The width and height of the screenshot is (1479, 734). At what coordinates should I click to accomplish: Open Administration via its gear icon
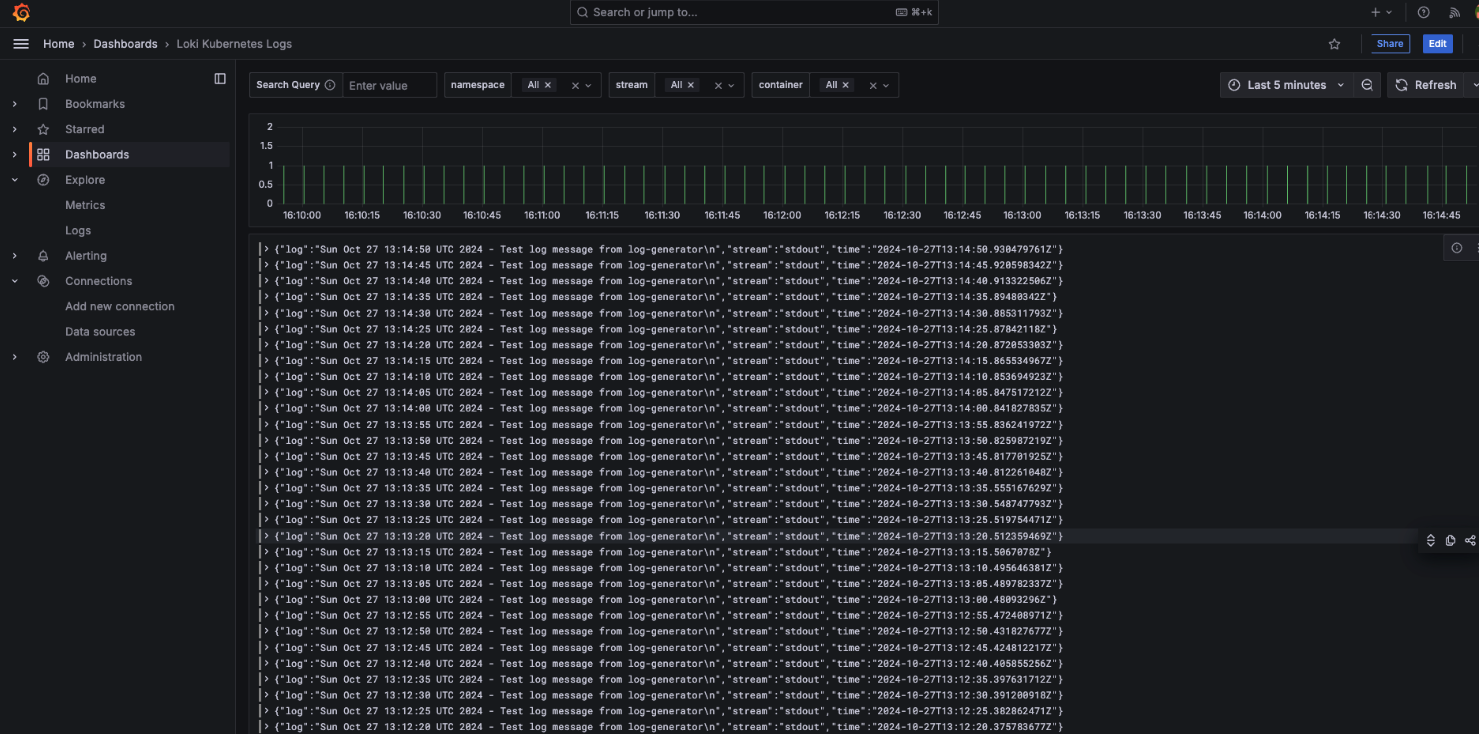click(x=43, y=357)
